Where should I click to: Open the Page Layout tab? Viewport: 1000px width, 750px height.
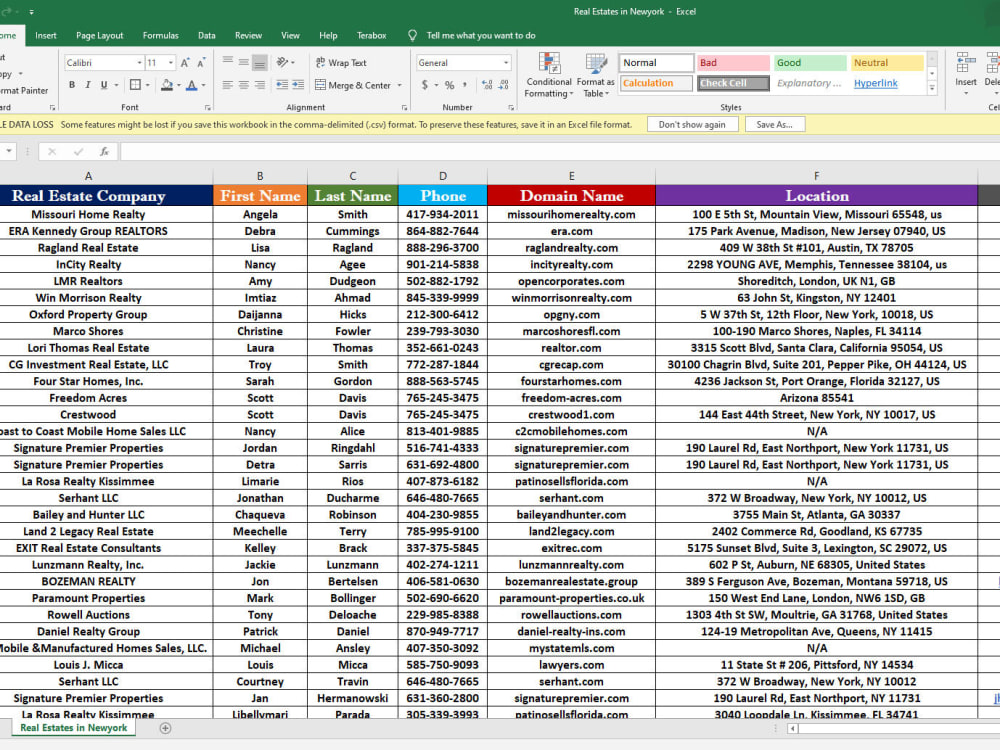pyautogui.click(x=99, y=36)
